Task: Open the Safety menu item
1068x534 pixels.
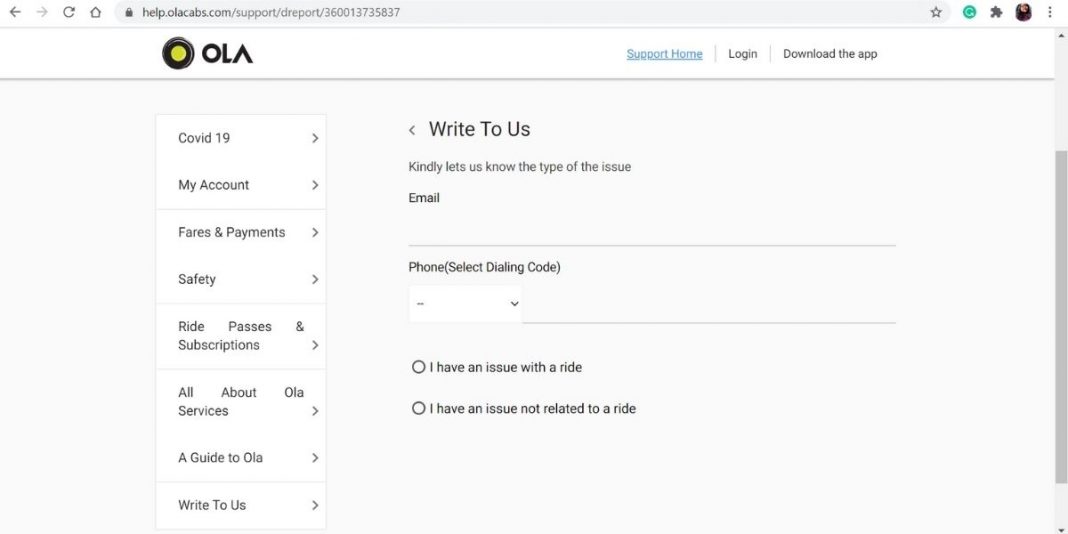Action: pyautogui.click(x=241, y=279)
